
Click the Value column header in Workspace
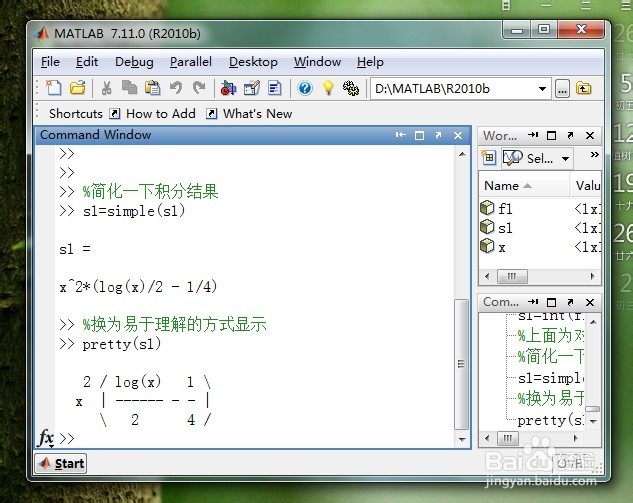tap(586, 186)
